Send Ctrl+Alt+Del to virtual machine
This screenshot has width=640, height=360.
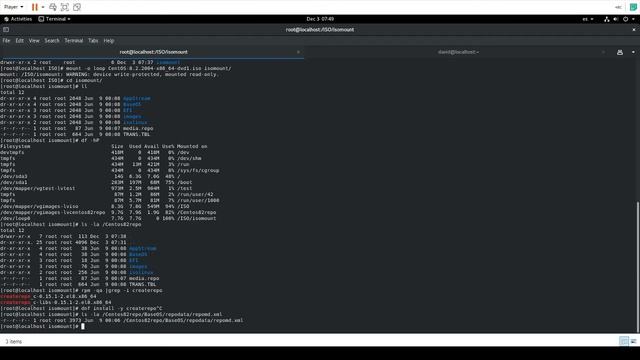(53, 7)
